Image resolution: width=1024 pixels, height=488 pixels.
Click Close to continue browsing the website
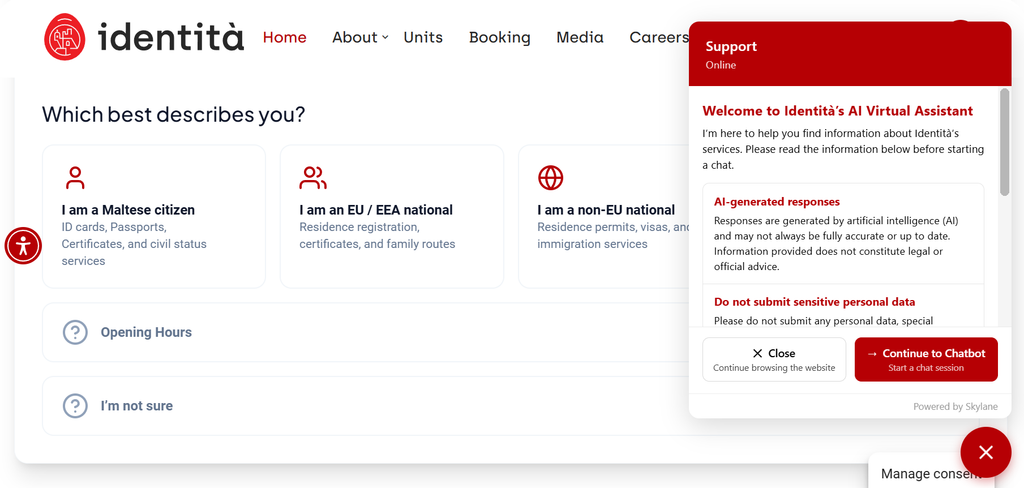coord(774,359)
